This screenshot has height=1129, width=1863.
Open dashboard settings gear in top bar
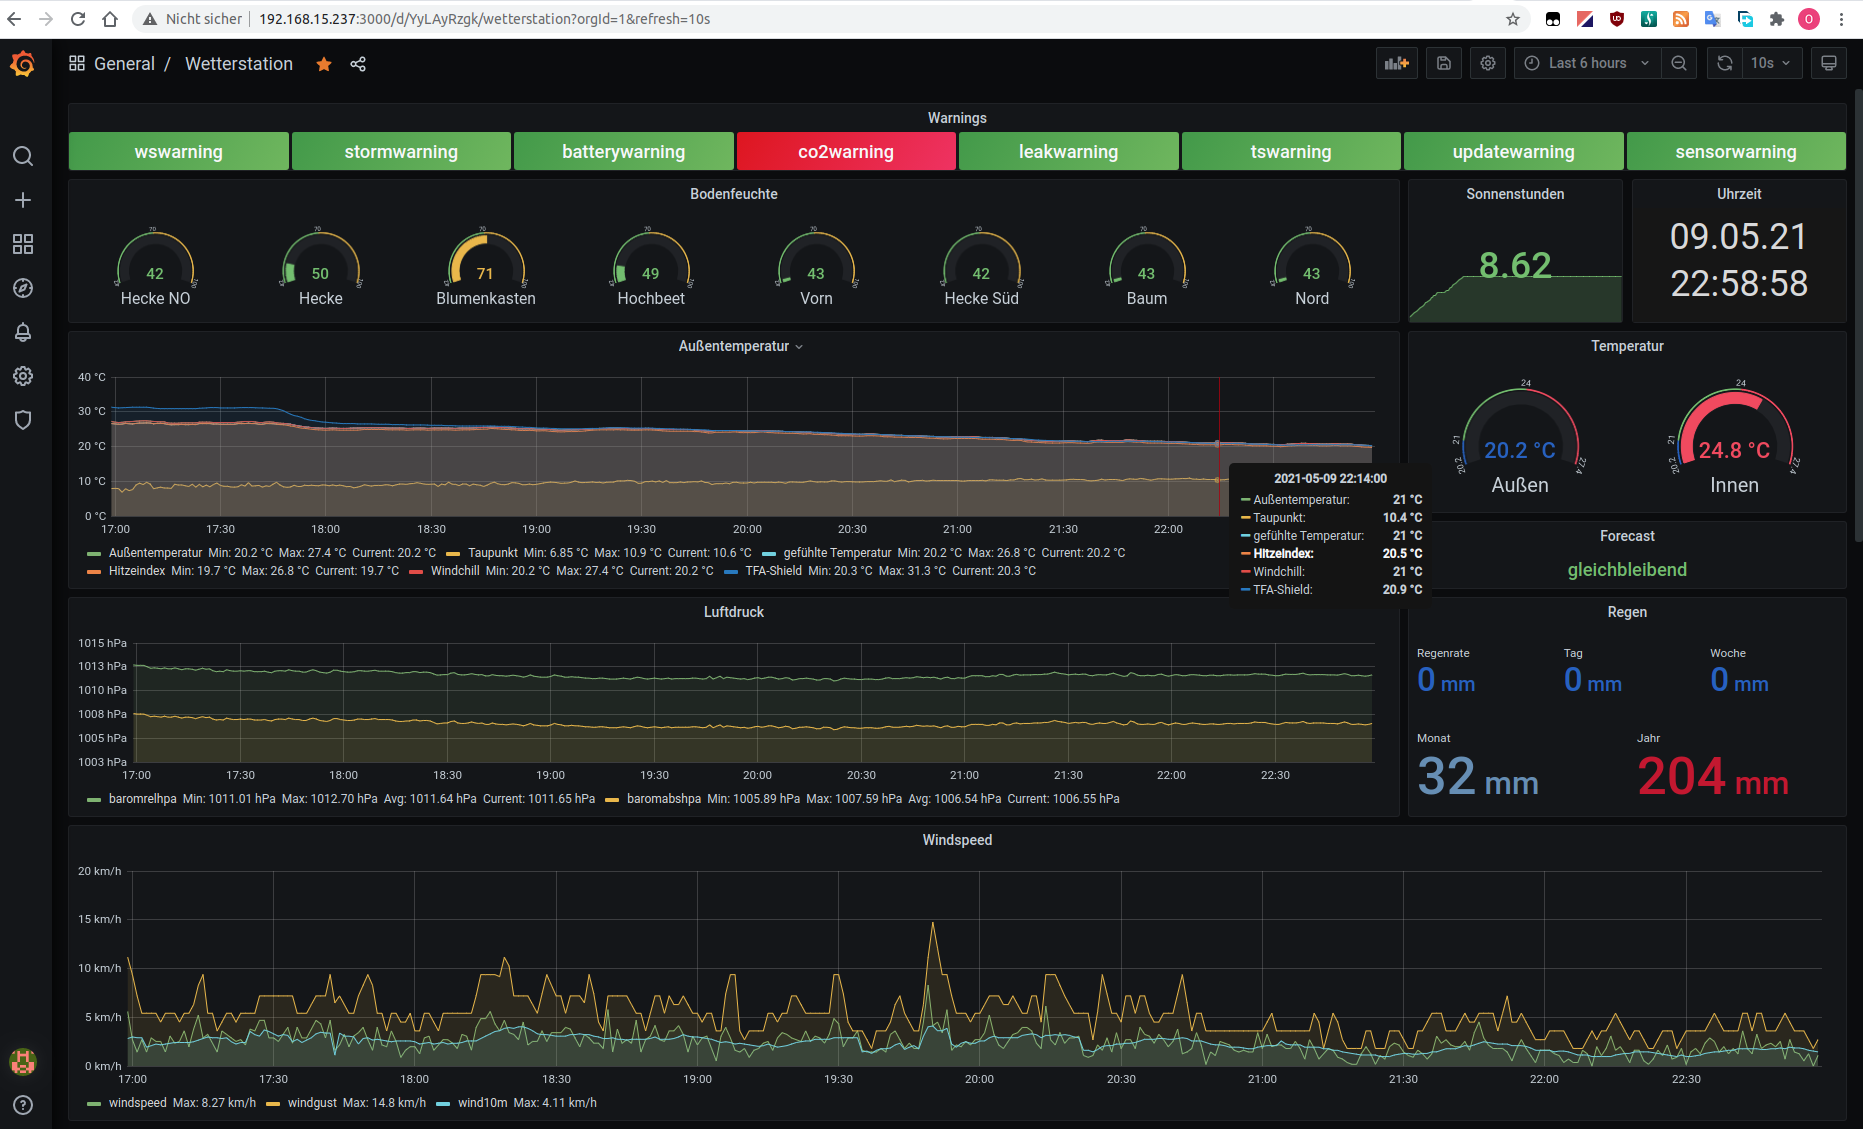pyautogui.click(x=1488, y=63)
